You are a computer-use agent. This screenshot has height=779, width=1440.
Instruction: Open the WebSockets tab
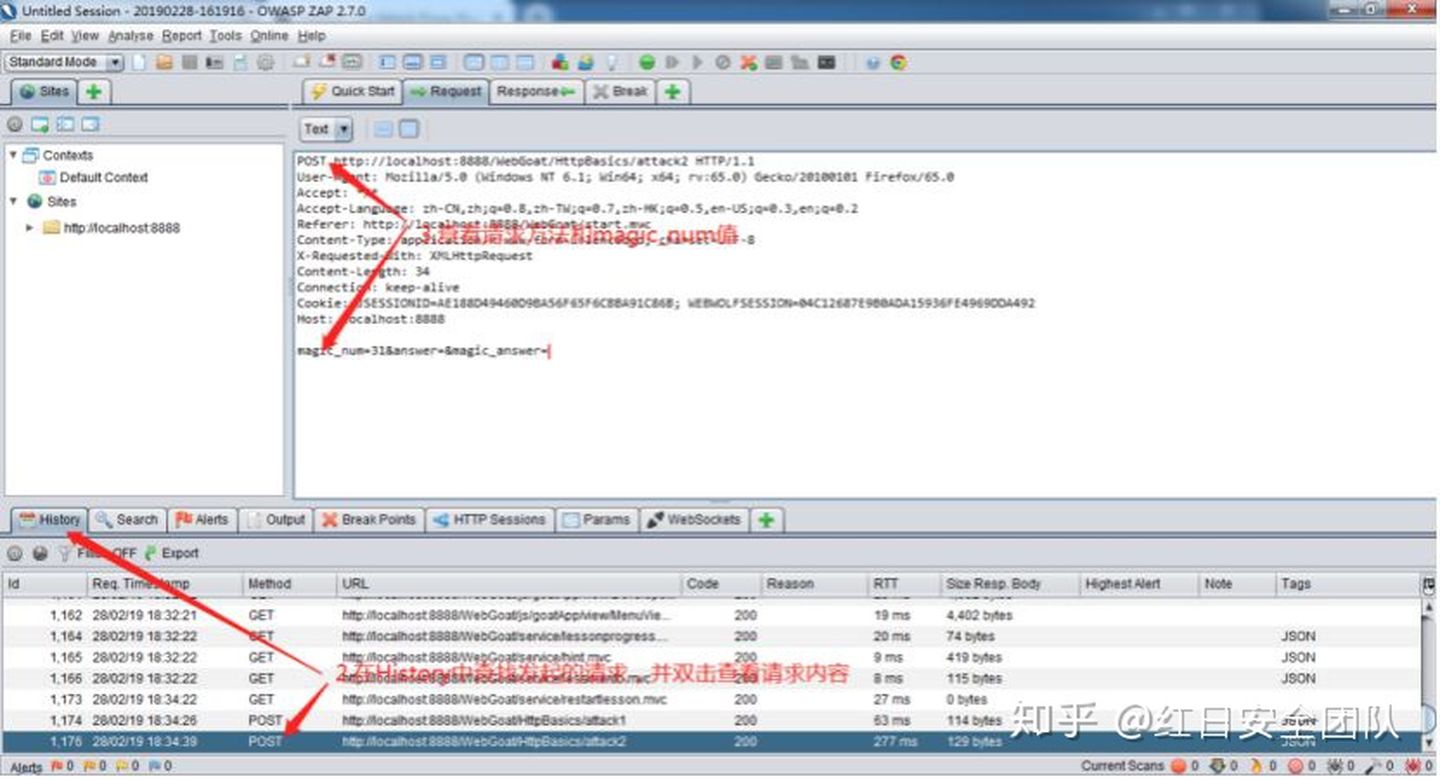click(694, 520)
